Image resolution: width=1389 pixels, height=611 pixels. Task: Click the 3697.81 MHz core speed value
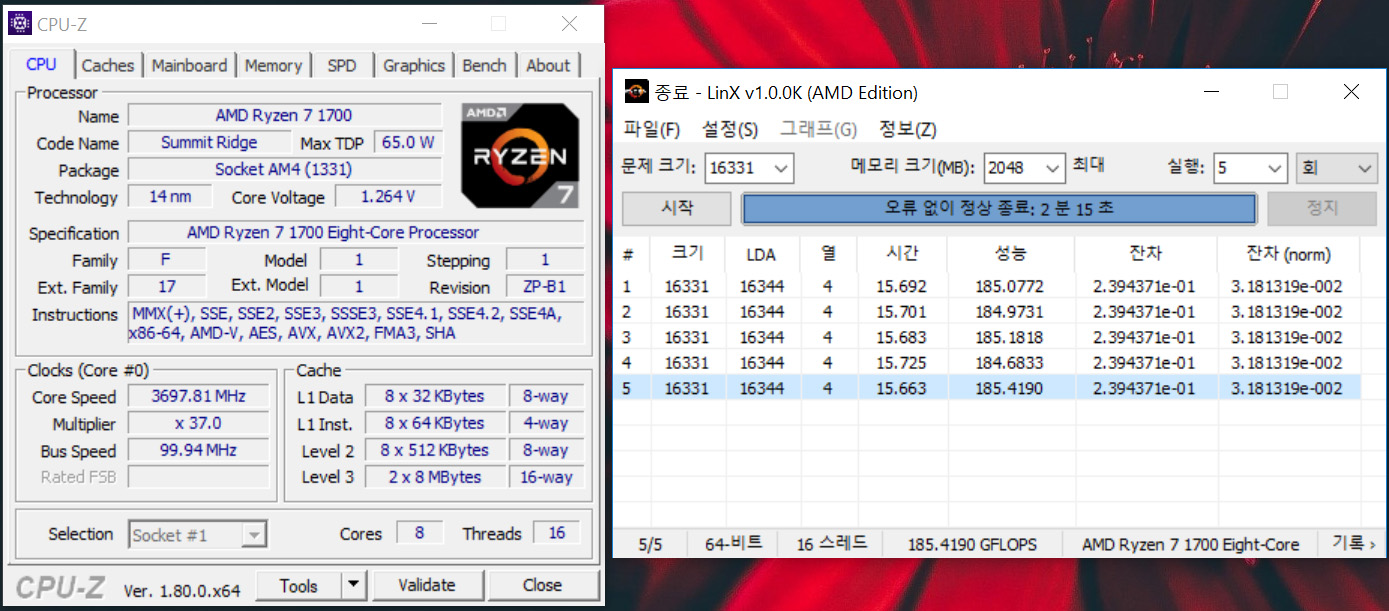(198, 396)
